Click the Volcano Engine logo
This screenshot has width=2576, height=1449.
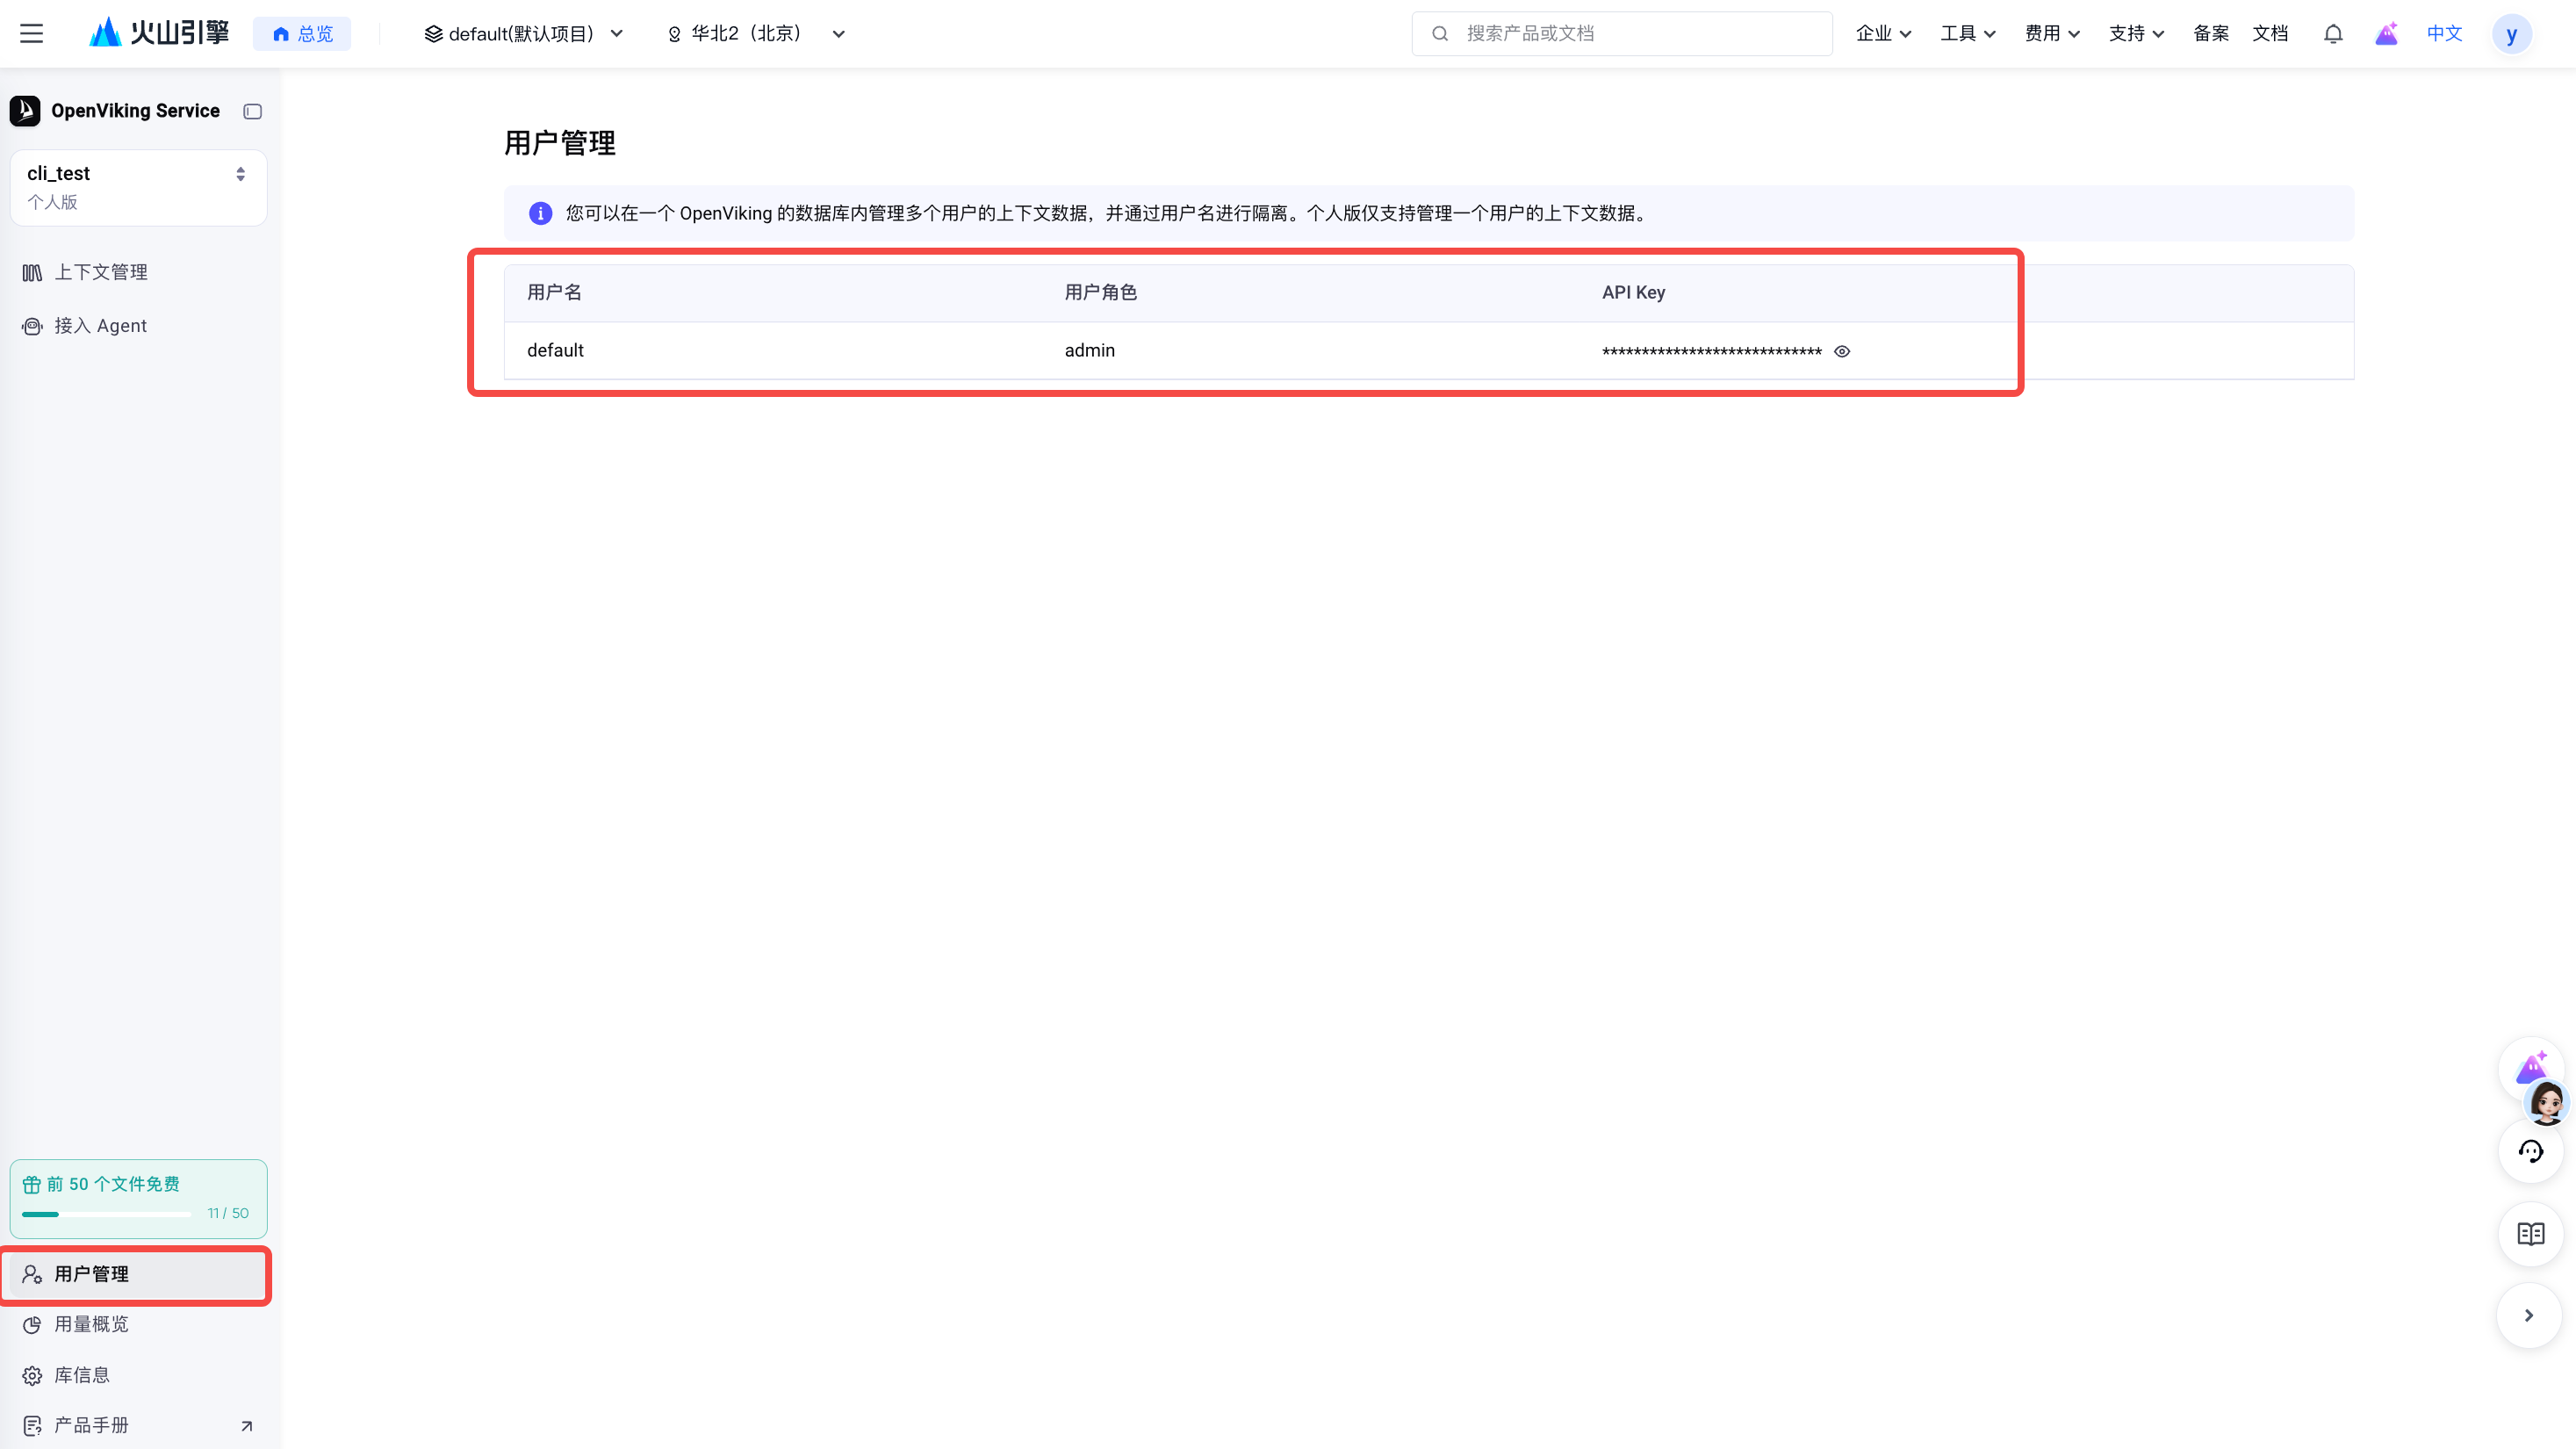(x=159, y=33)
